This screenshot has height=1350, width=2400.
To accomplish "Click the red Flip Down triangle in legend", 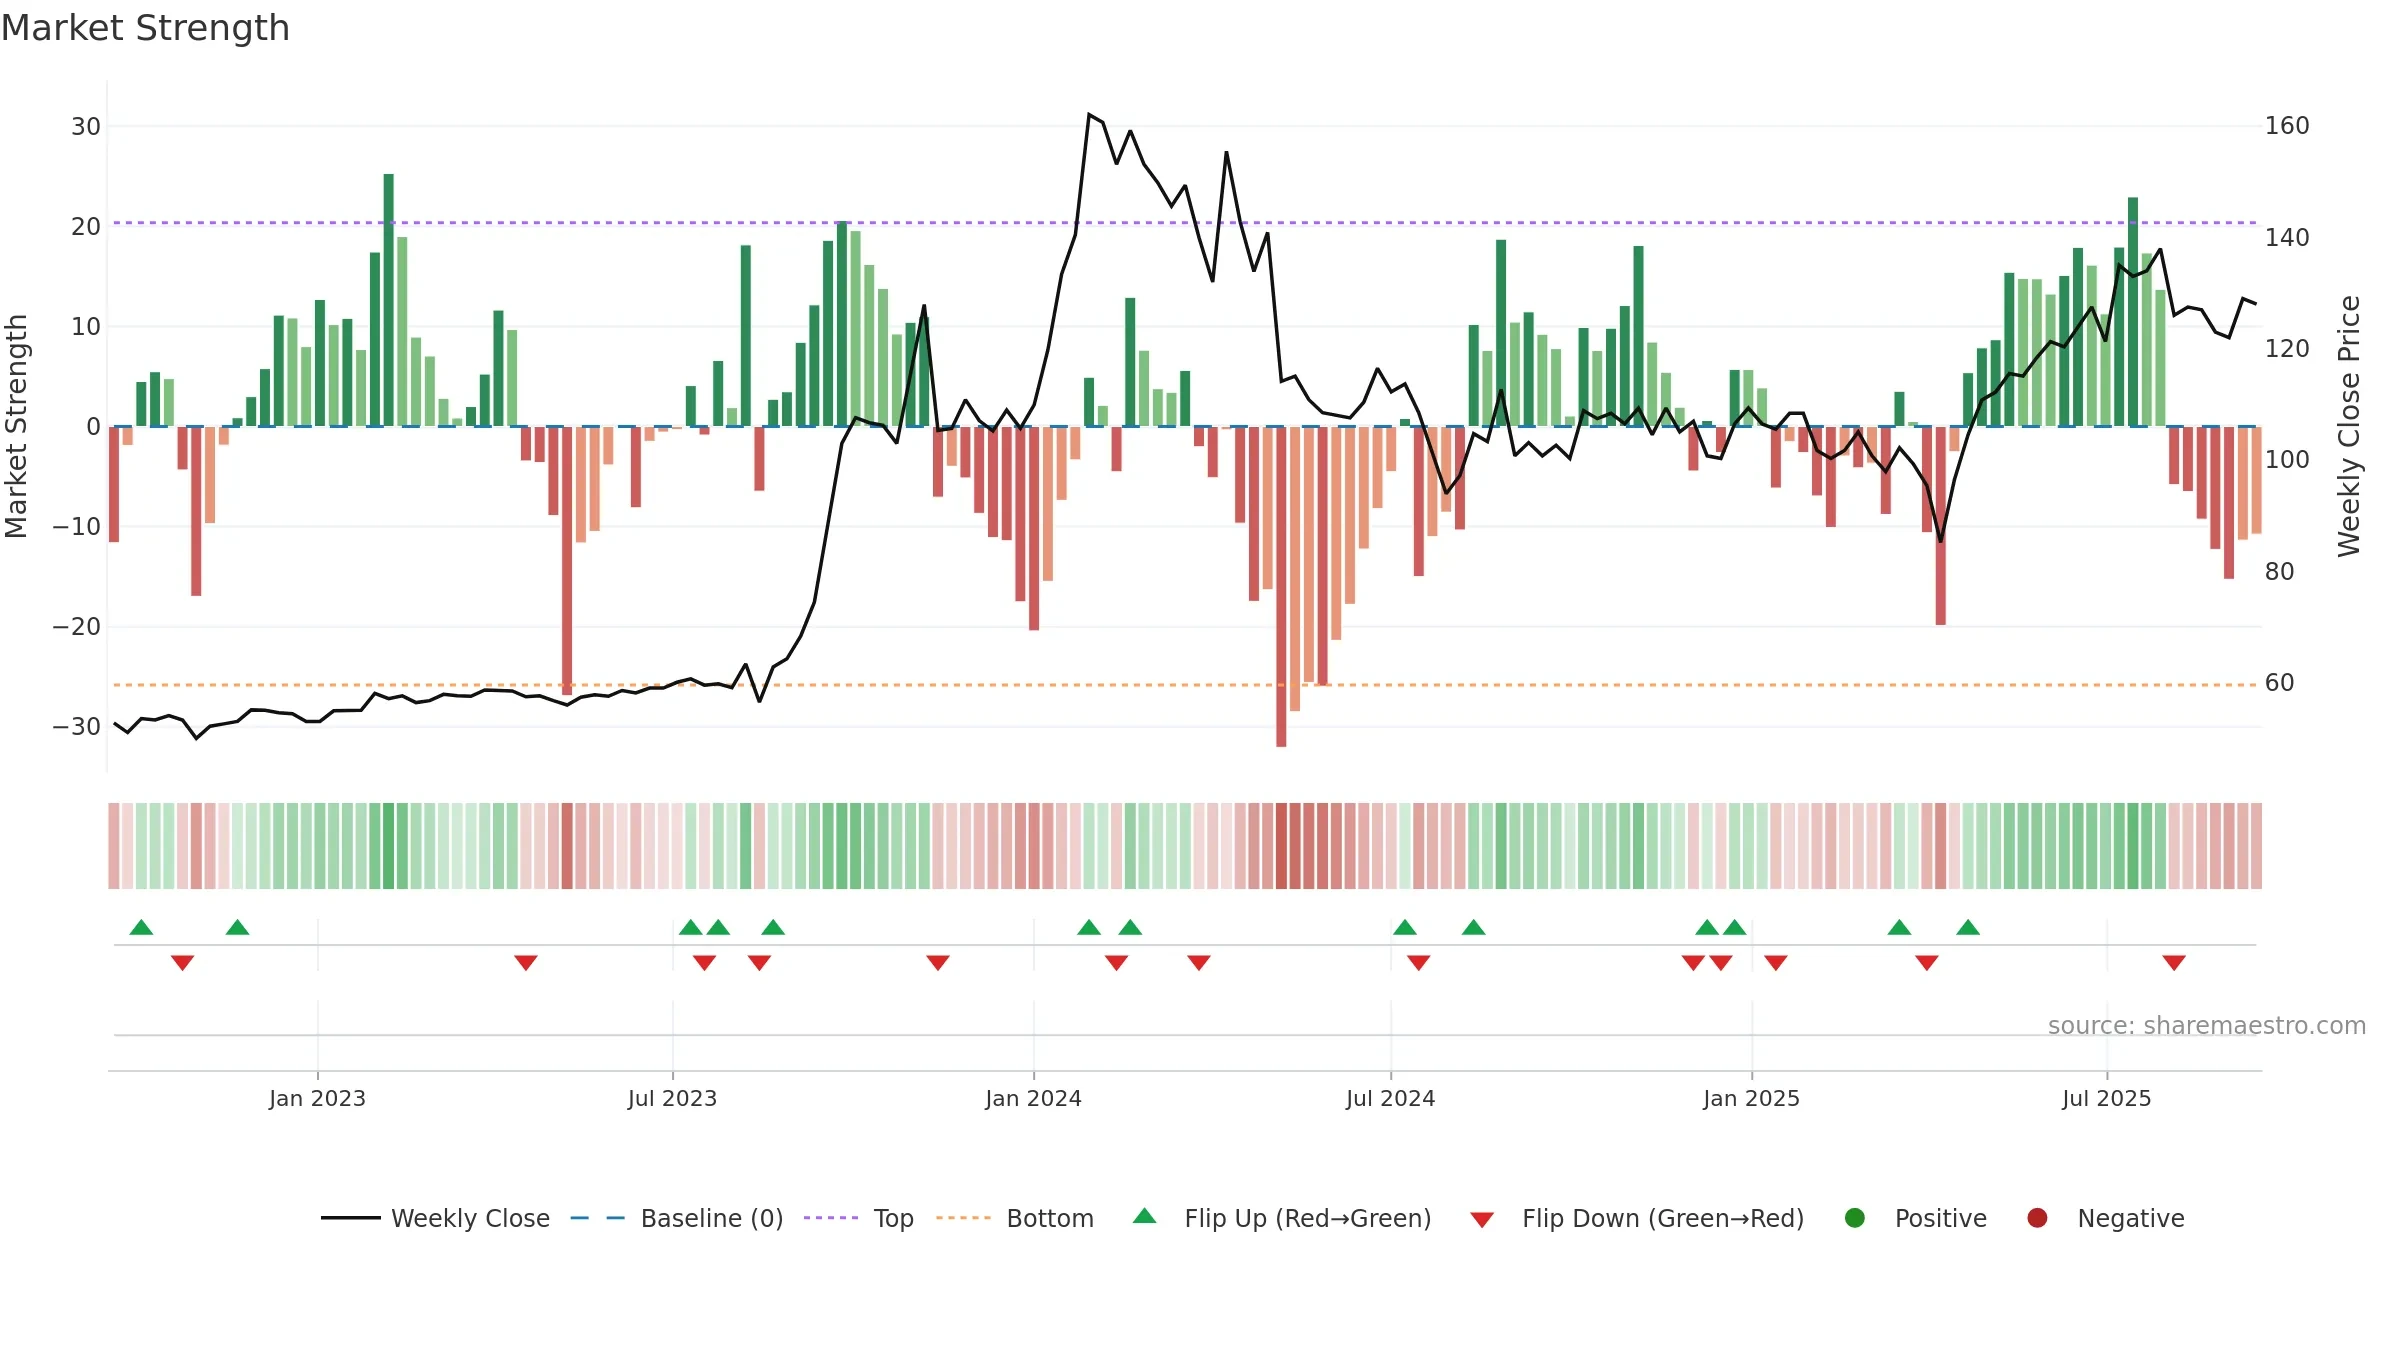I will pos(1482,1220).
